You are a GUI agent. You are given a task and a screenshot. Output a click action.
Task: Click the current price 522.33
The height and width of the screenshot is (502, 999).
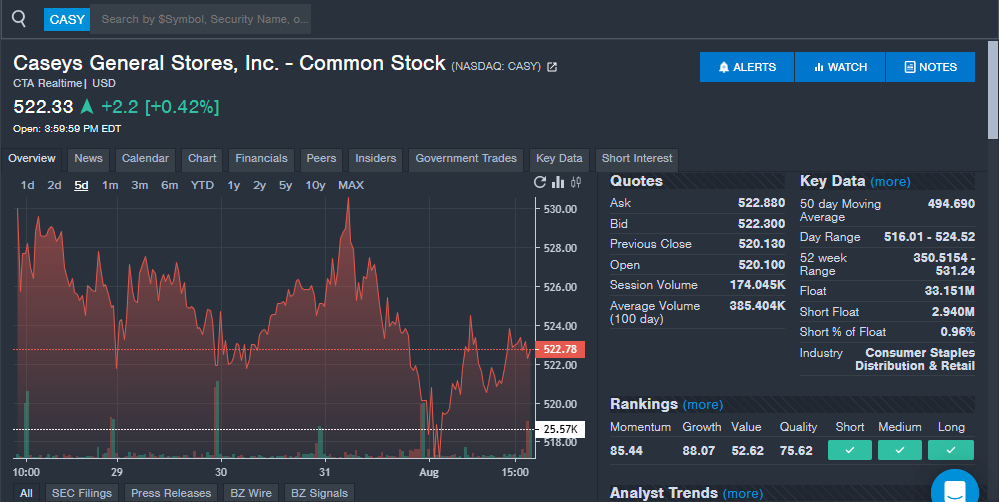(x=43, y=106)
